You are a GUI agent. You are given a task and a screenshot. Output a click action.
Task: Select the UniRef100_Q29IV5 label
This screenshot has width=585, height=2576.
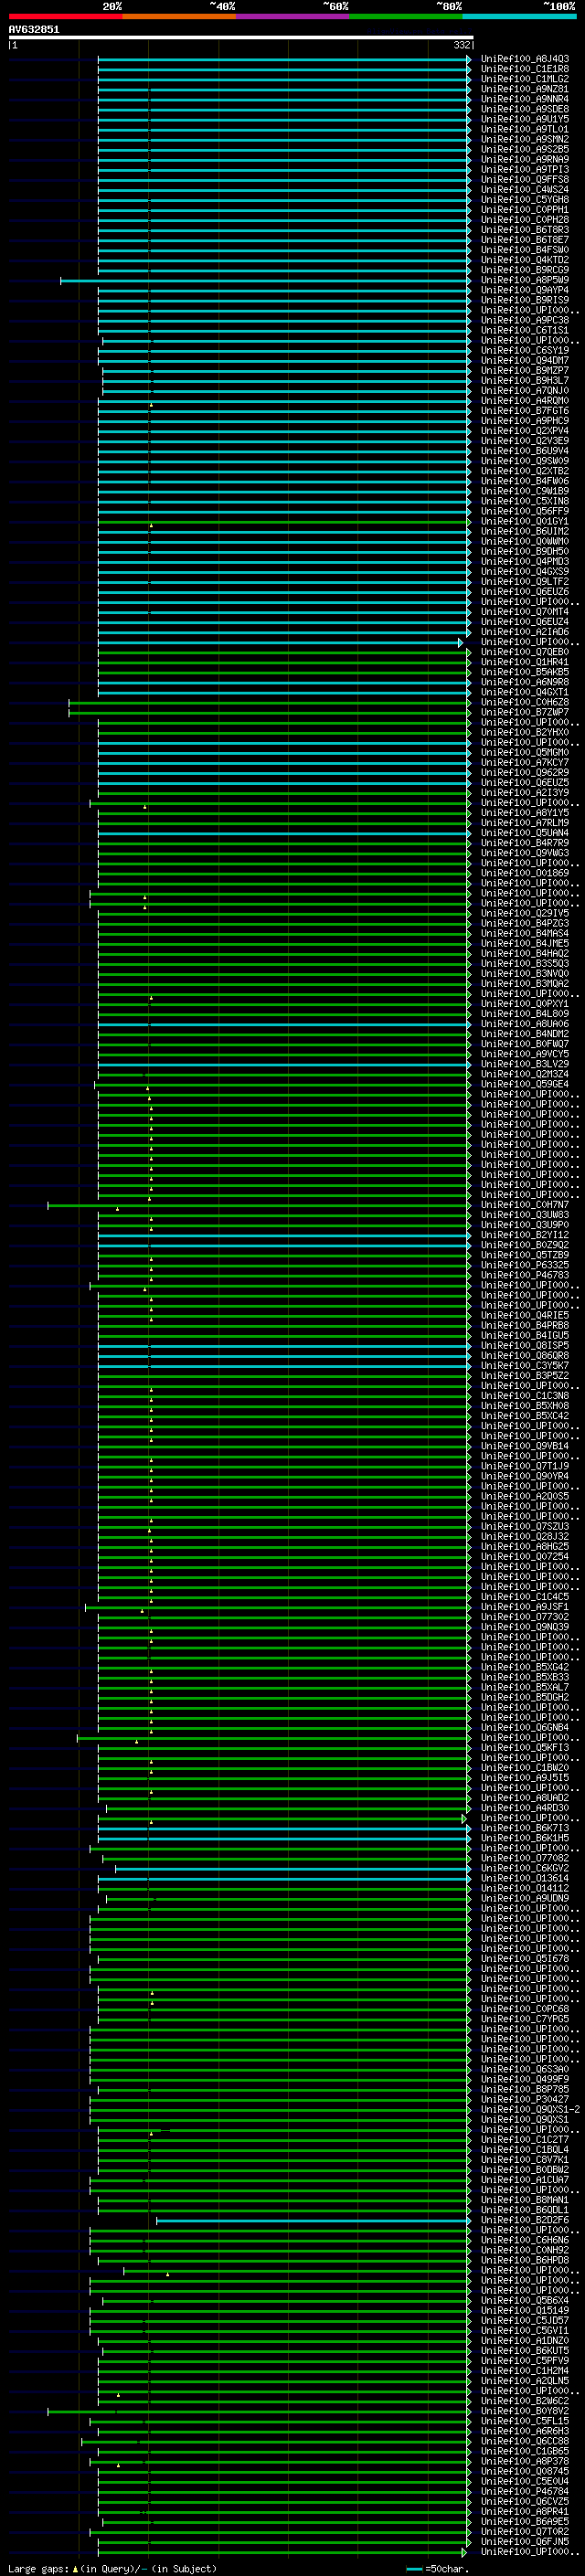pos(525,914)
